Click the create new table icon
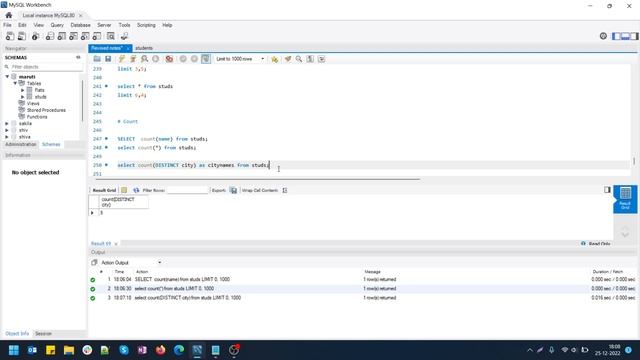 click(x=61, y=36)
